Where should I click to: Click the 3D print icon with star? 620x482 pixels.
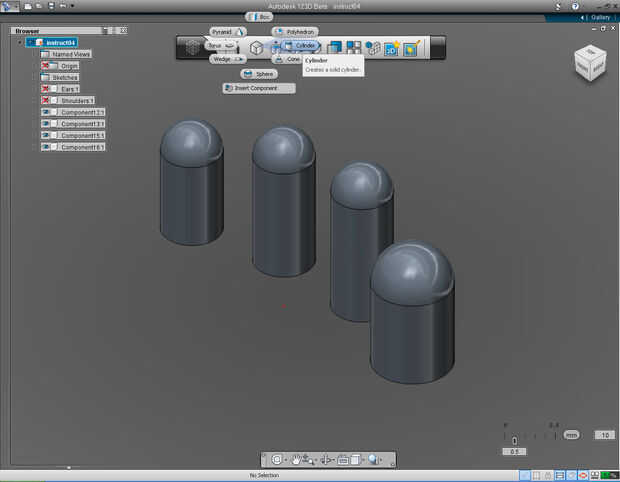click(x=392, y=48)
